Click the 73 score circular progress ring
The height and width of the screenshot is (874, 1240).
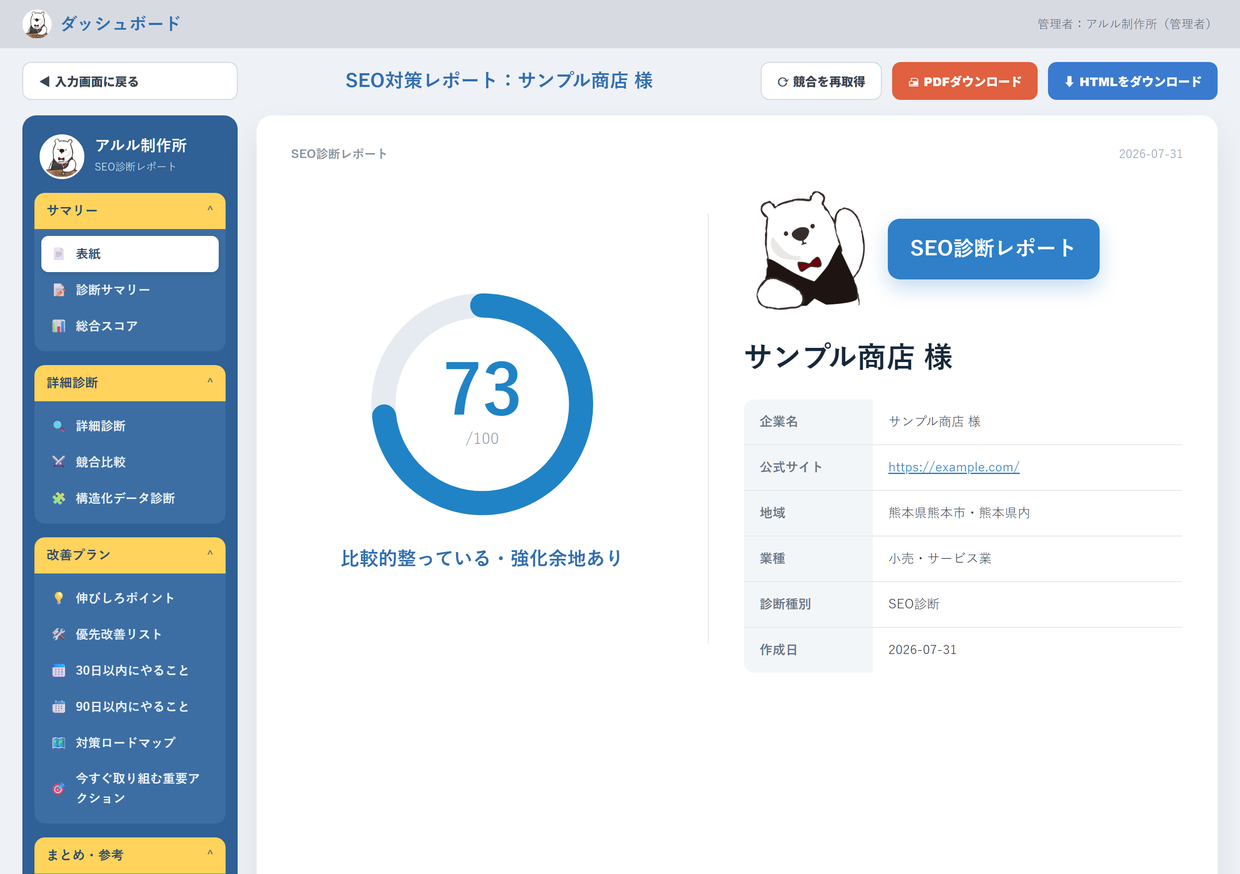click(482, 404)
